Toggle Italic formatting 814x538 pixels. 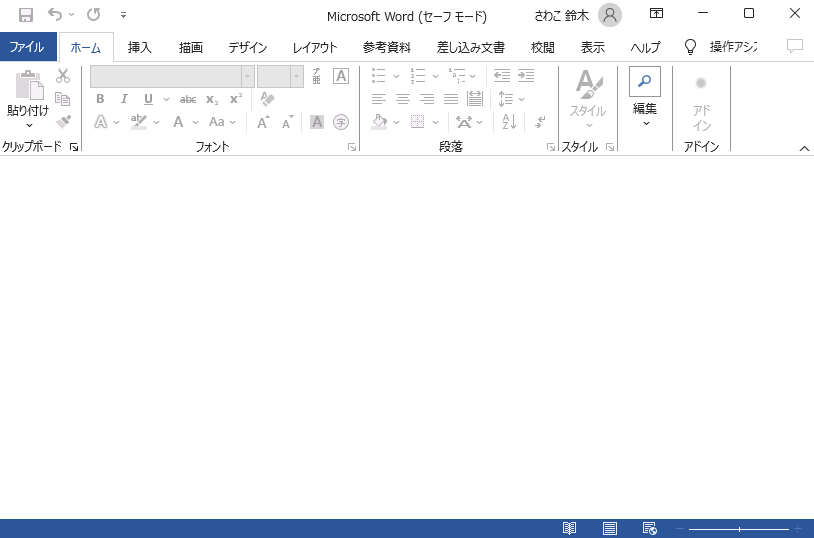pyautogui.click(x=124, y=99)
